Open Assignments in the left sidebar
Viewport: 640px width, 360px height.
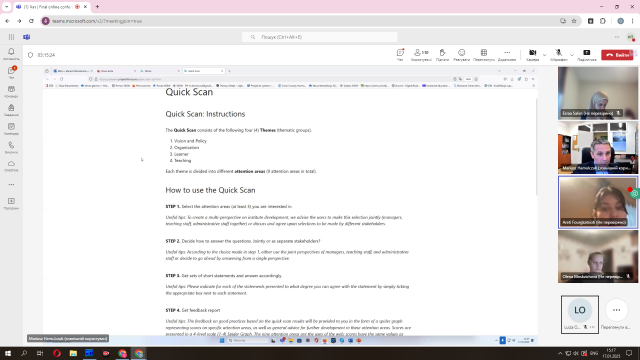coord(11,110)
